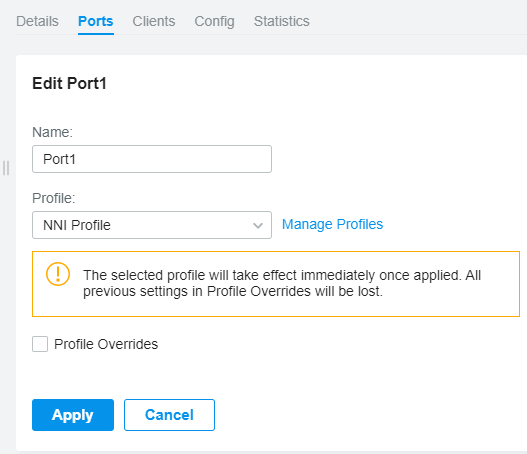Click the Profile Overrides label text
Screen dimensions: 527x454
pyautogui.click(x=106, y=344)
